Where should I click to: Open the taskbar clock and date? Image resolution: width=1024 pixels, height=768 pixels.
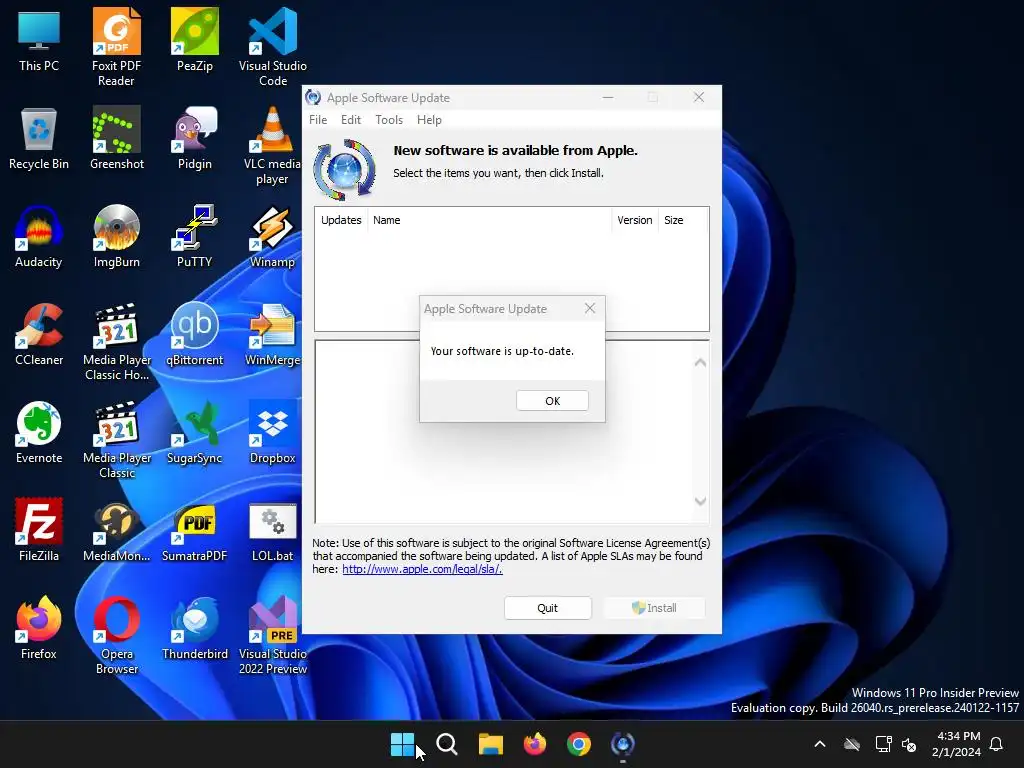click(957, 744)
